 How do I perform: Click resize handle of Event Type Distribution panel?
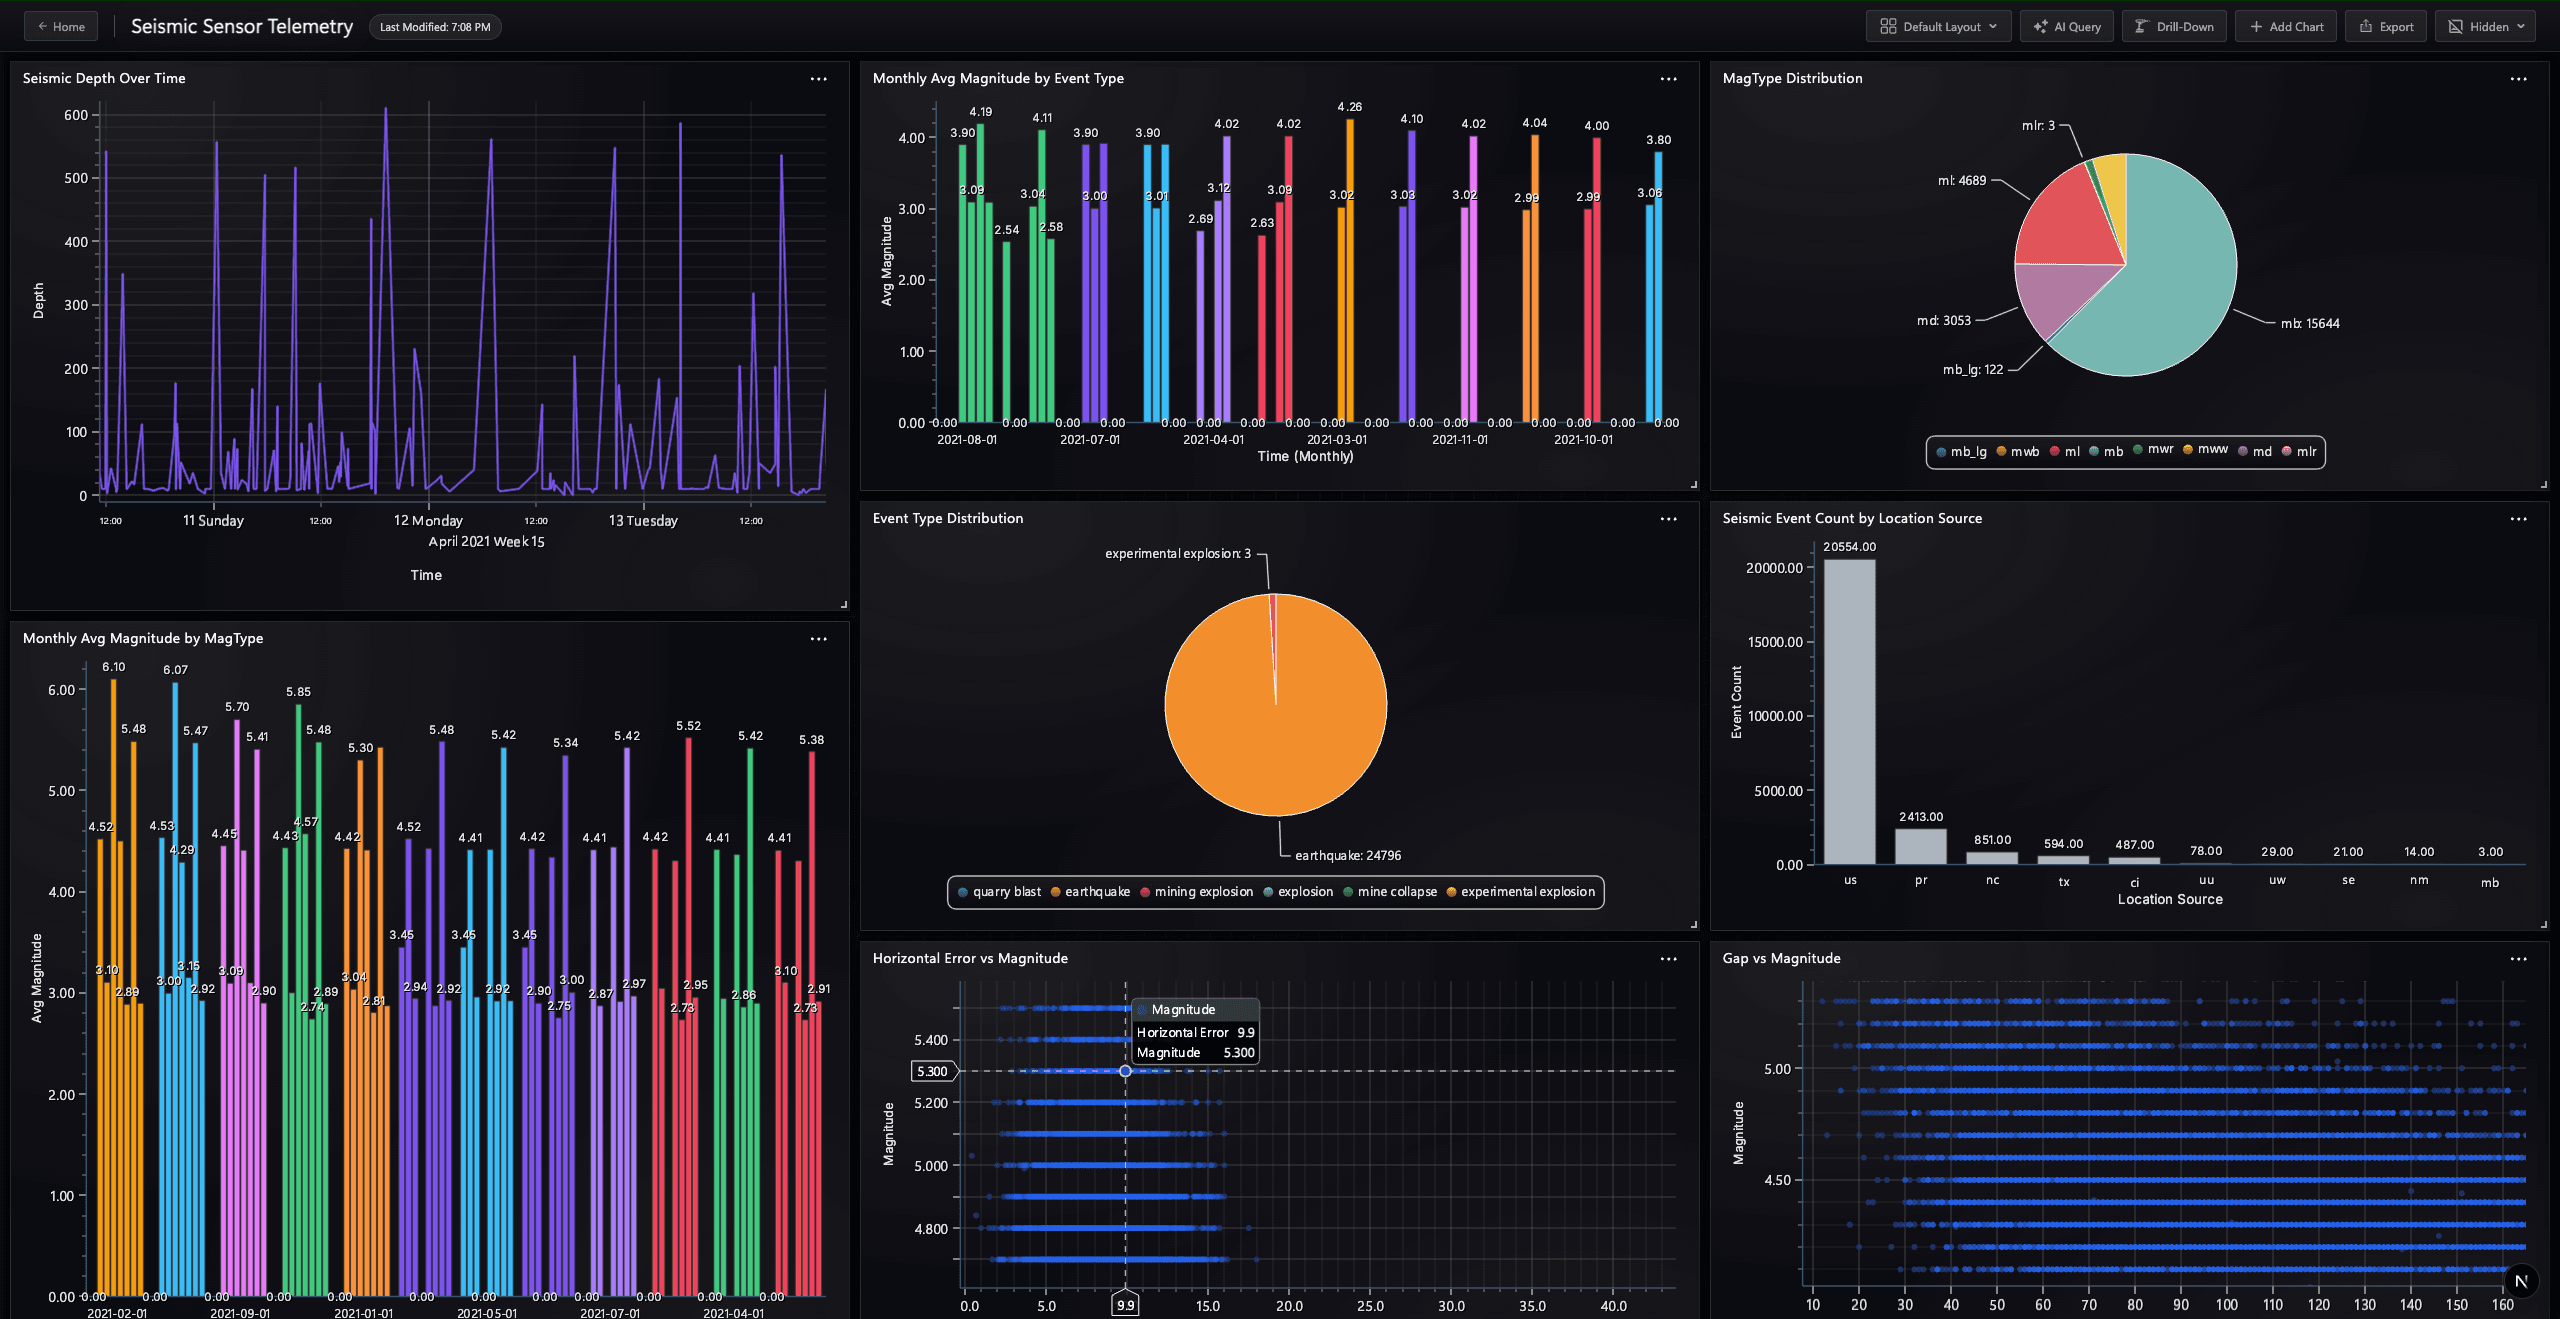1694,924
